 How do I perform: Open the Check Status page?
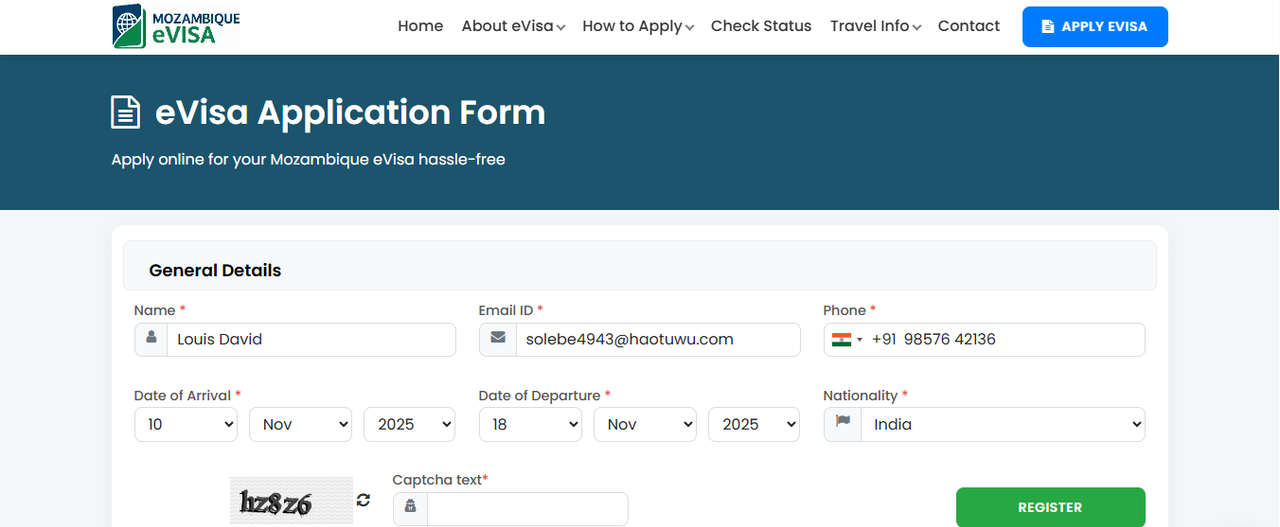[761, 26]
